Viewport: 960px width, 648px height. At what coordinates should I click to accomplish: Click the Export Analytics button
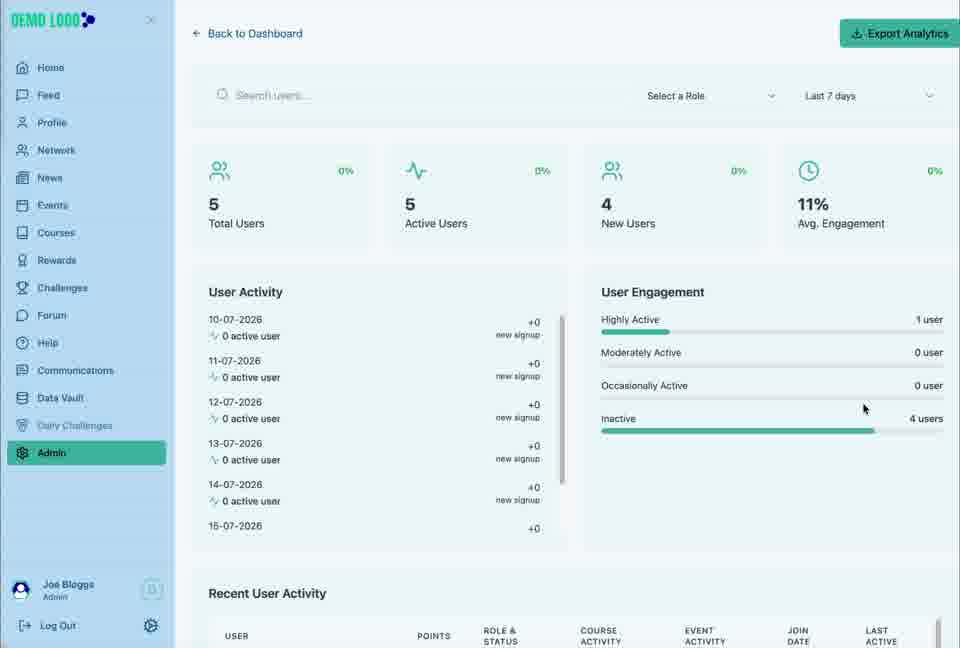click(899, 34)
